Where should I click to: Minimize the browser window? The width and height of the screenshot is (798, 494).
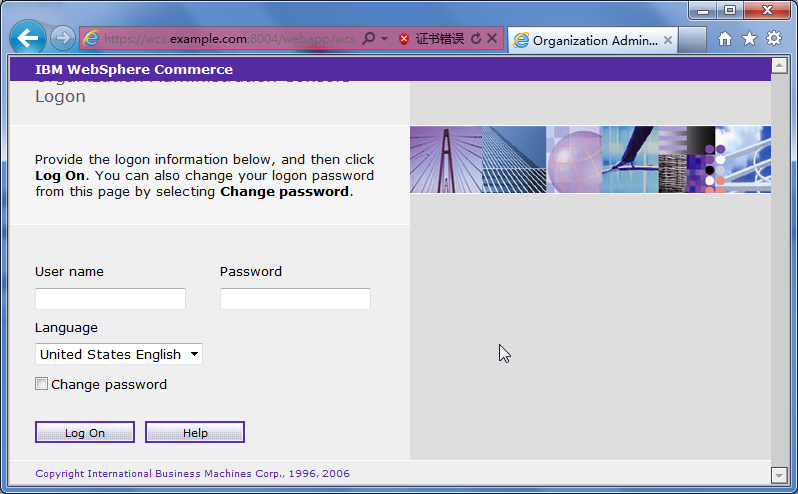(703, 10)
